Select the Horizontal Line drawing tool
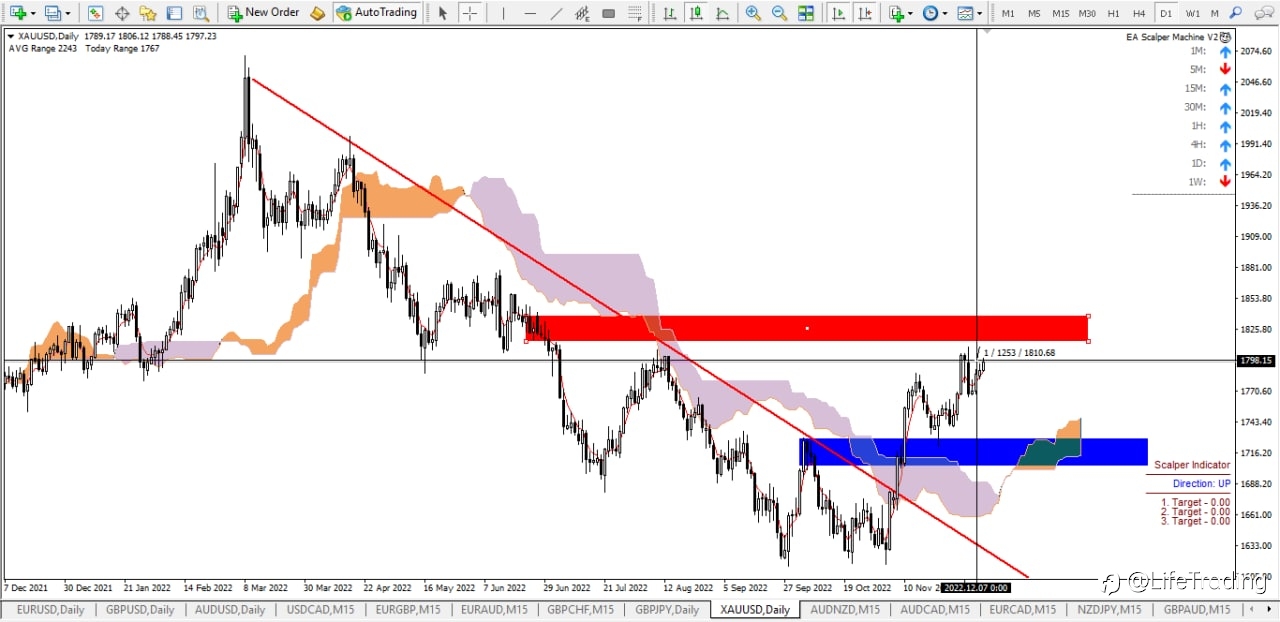The width and height of the screenshot is (1280, 622). click(530, 13)
